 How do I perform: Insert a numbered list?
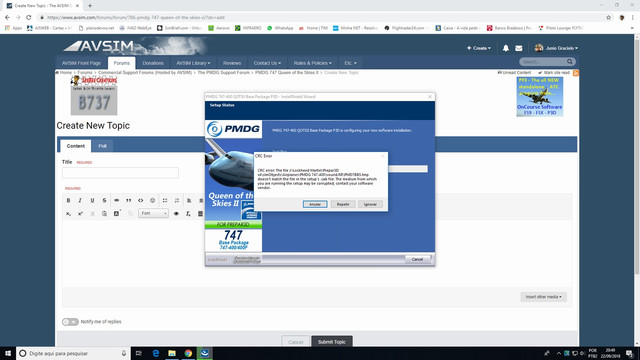pos(177,200)
